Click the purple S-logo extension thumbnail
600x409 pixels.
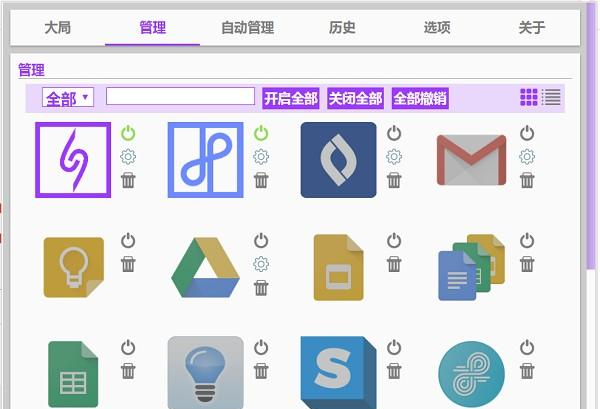tap(73, 160)
